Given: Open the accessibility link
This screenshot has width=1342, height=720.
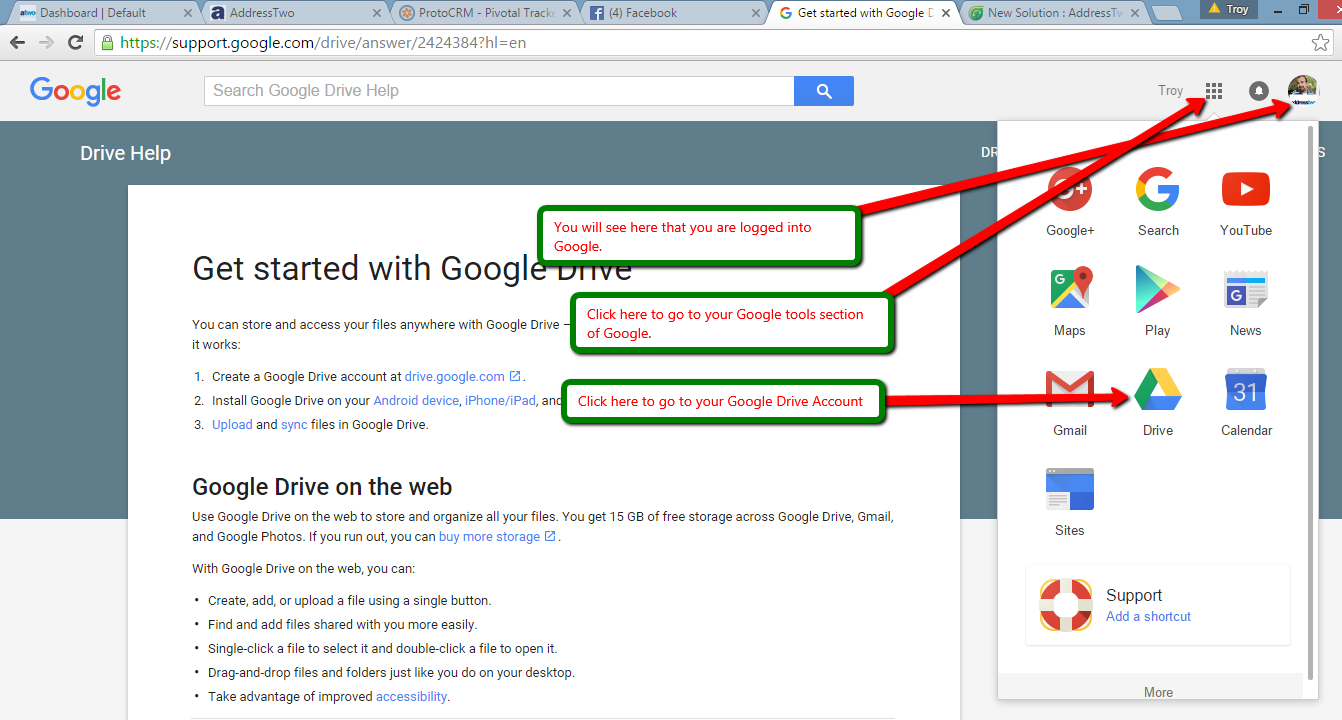Looking at the screenshot, I should pos(411,697).
